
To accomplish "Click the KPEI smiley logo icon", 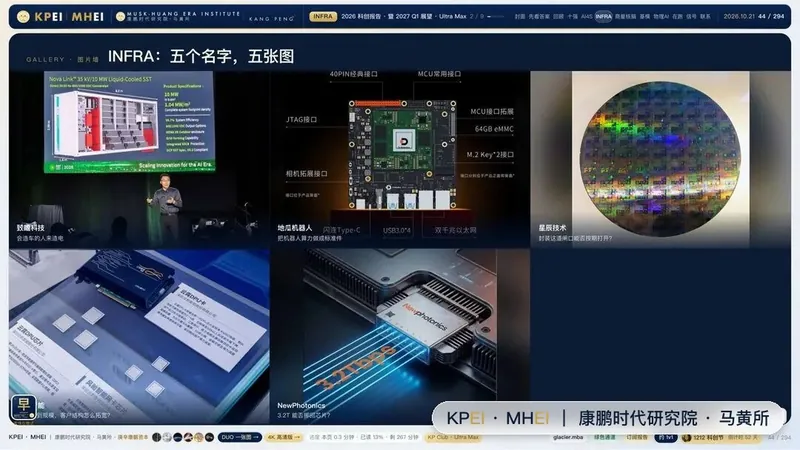I will coord(23,17).
